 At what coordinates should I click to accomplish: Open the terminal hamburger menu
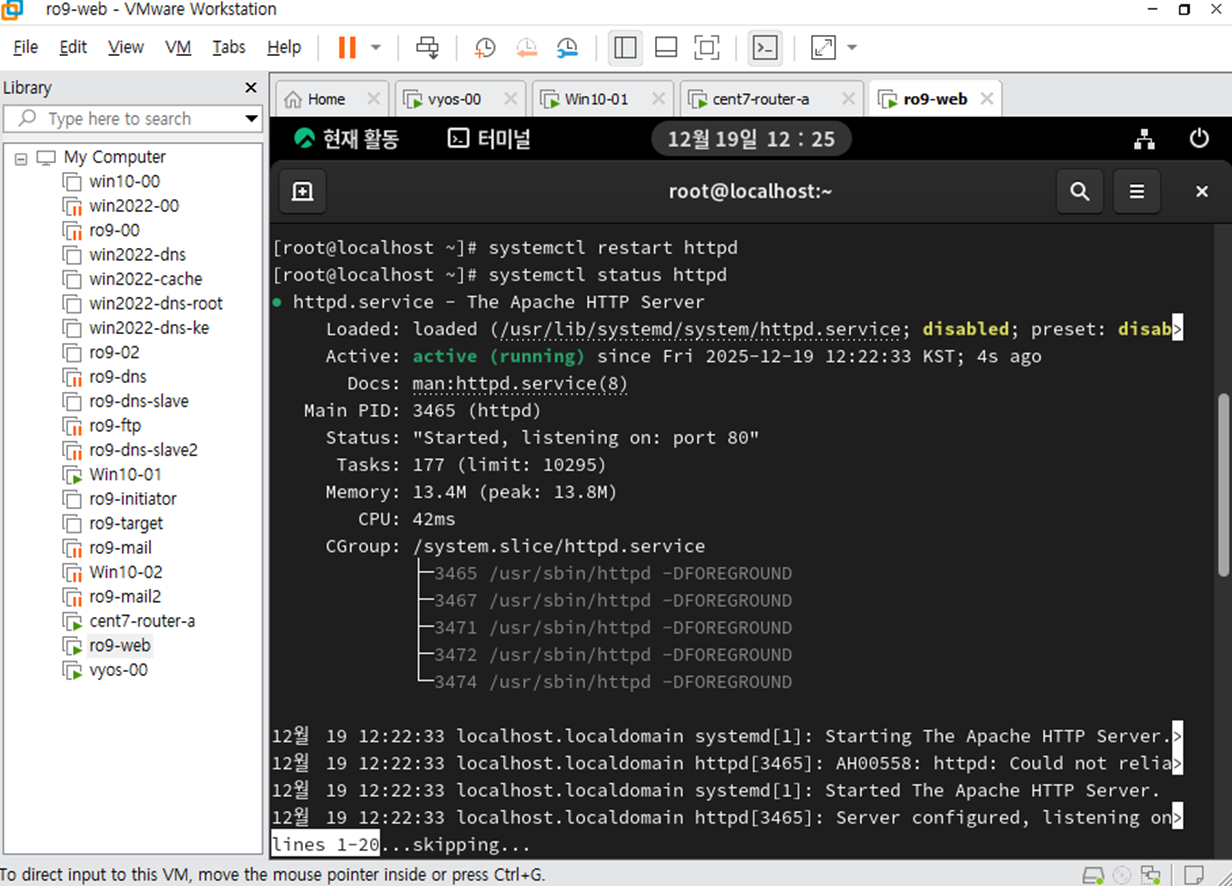(1137, 191)
